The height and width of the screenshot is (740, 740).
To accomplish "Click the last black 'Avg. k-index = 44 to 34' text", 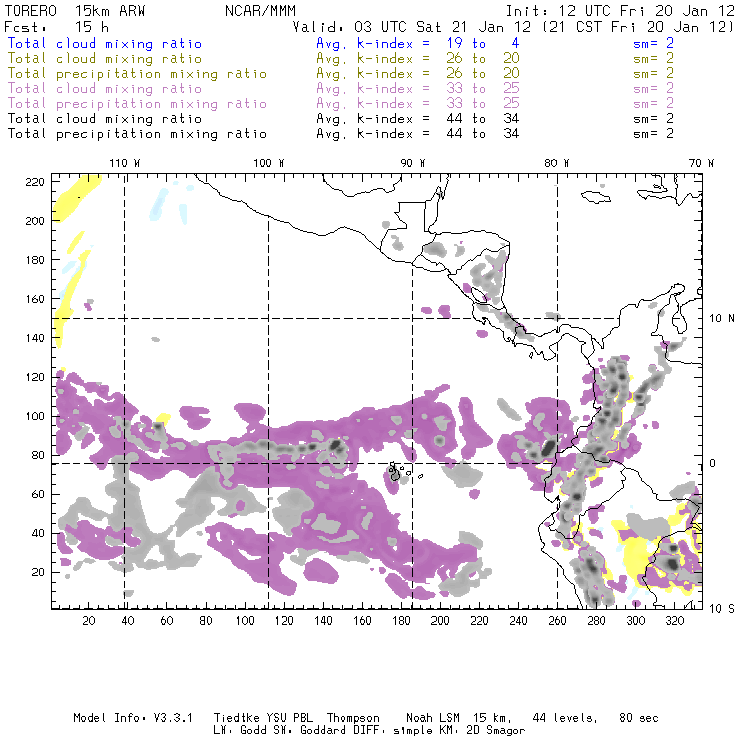I will pos(418,134).
